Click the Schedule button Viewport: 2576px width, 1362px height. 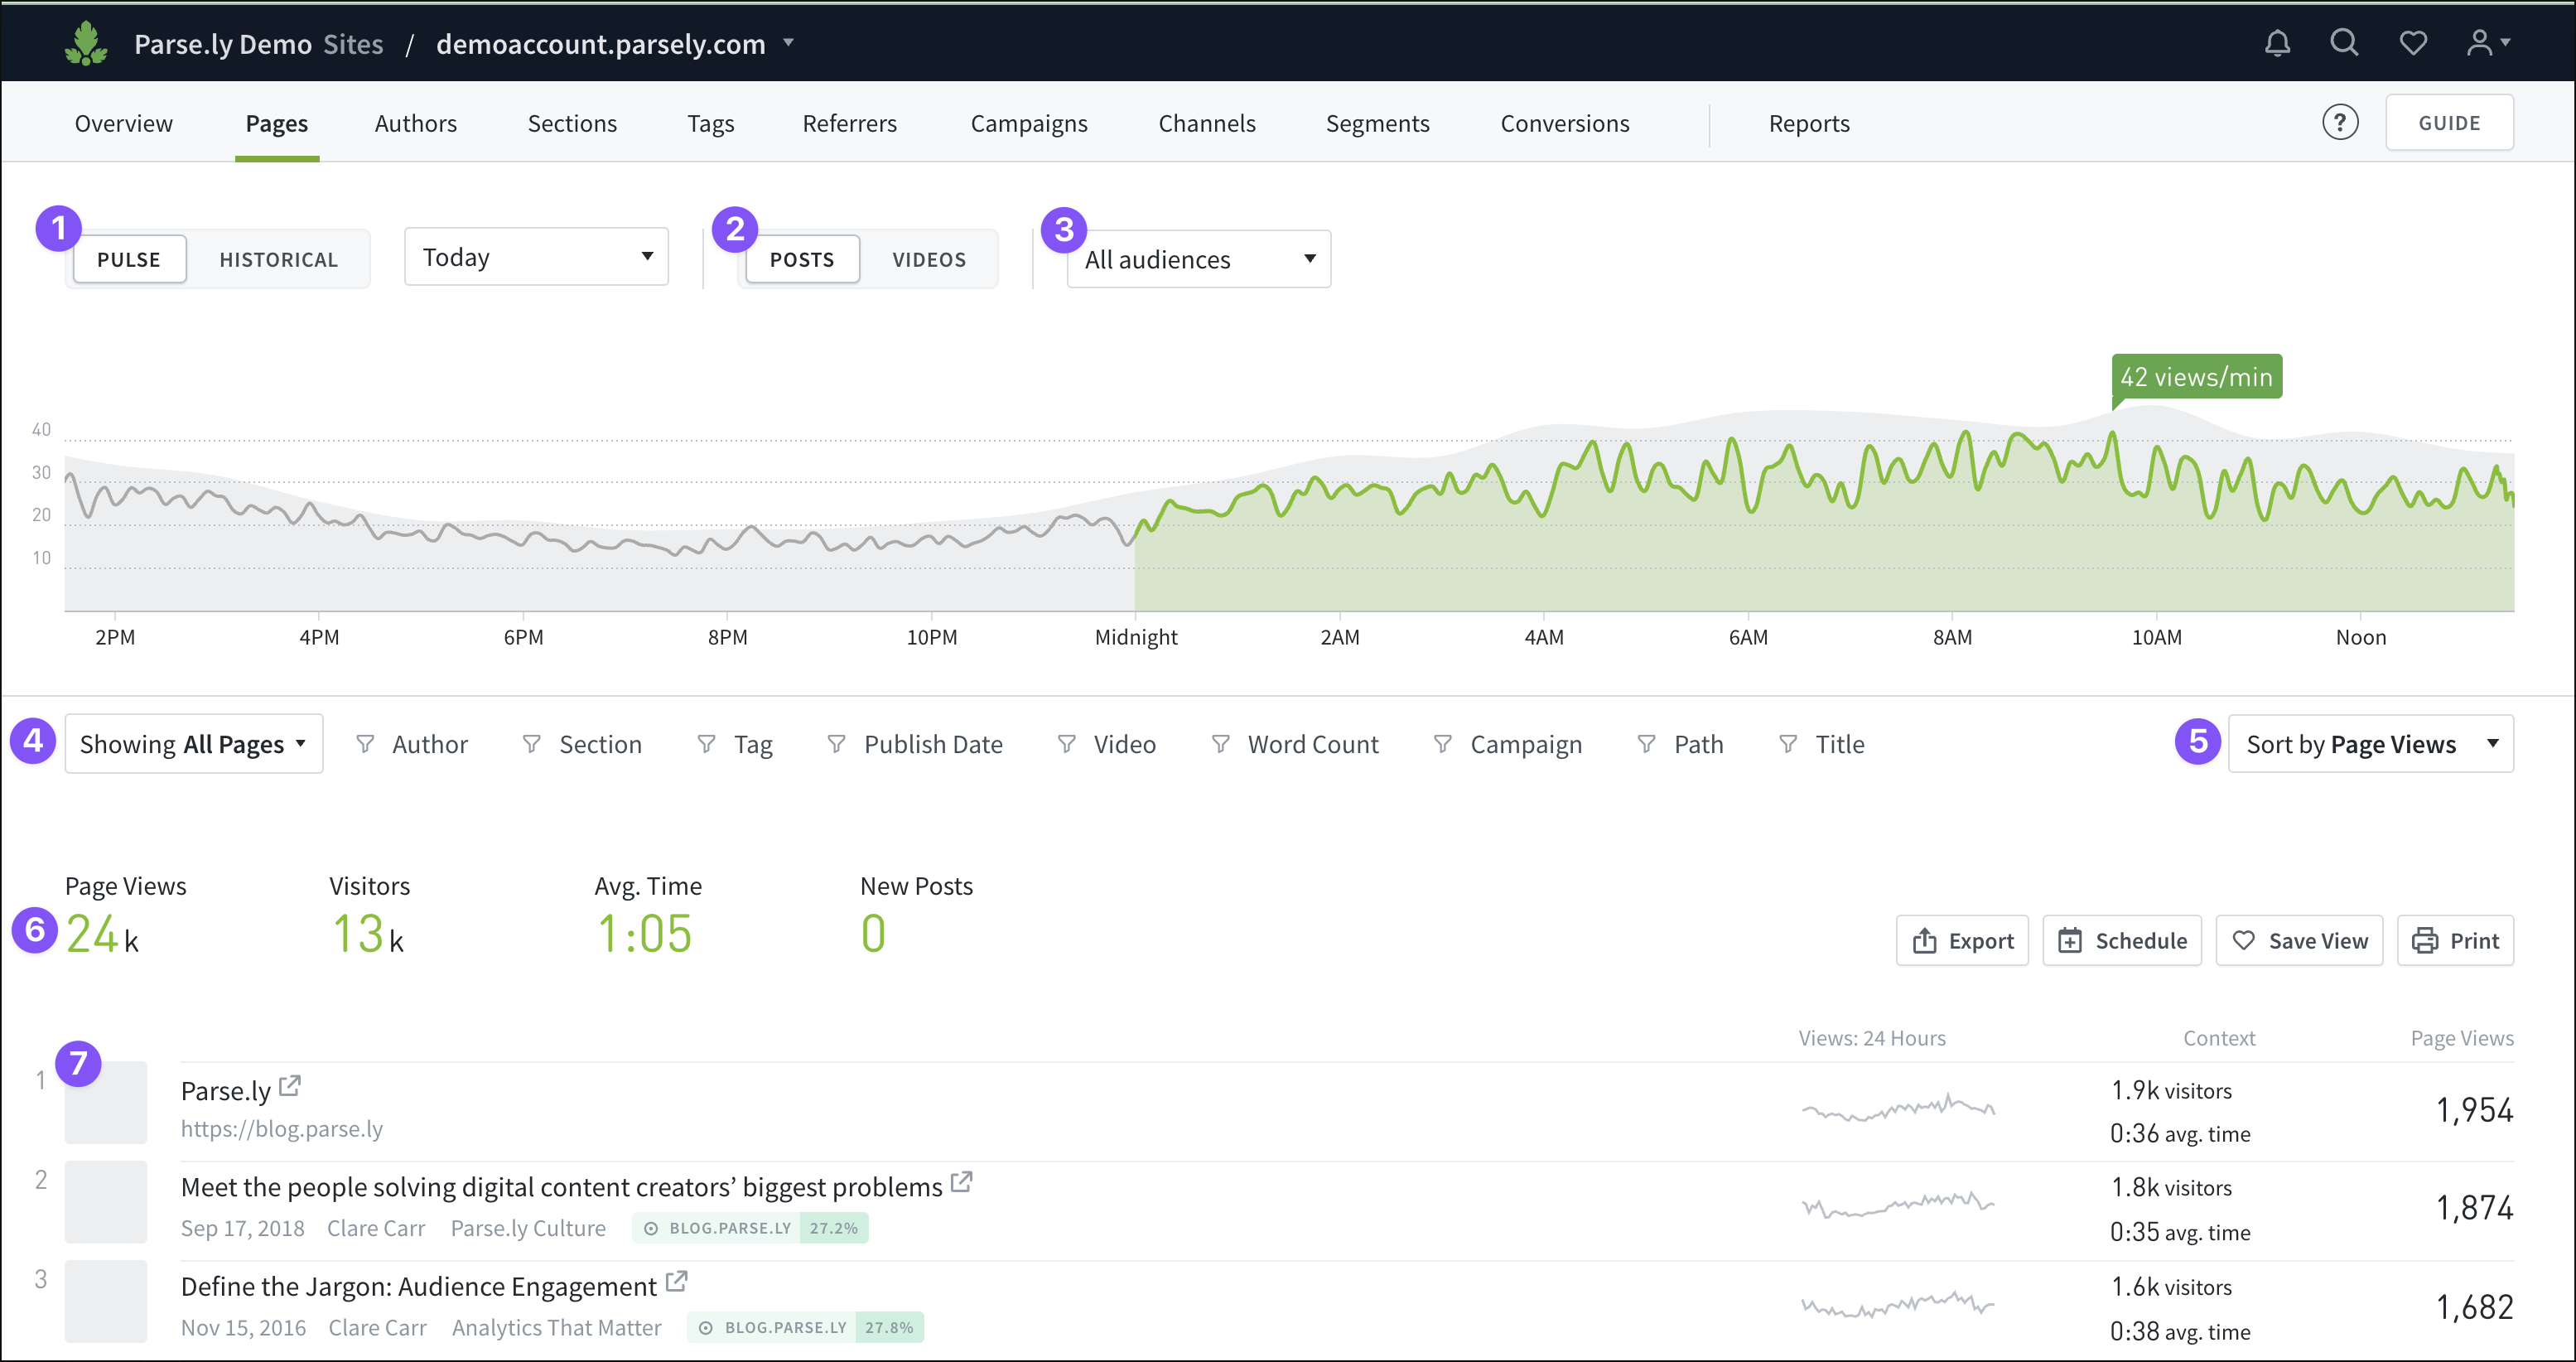pos(2122,941)
